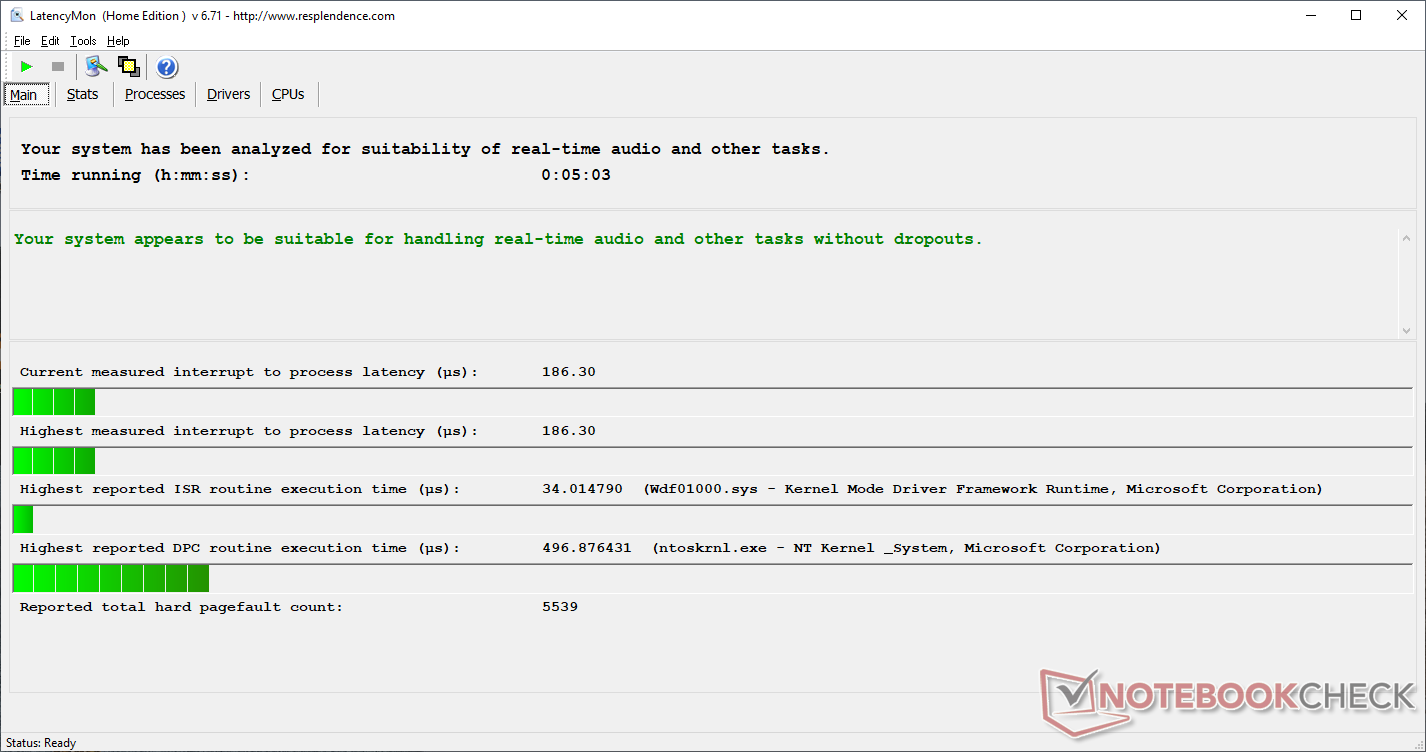
Task: Click the yellow windows toolbar icon
Action: (128, 67)
